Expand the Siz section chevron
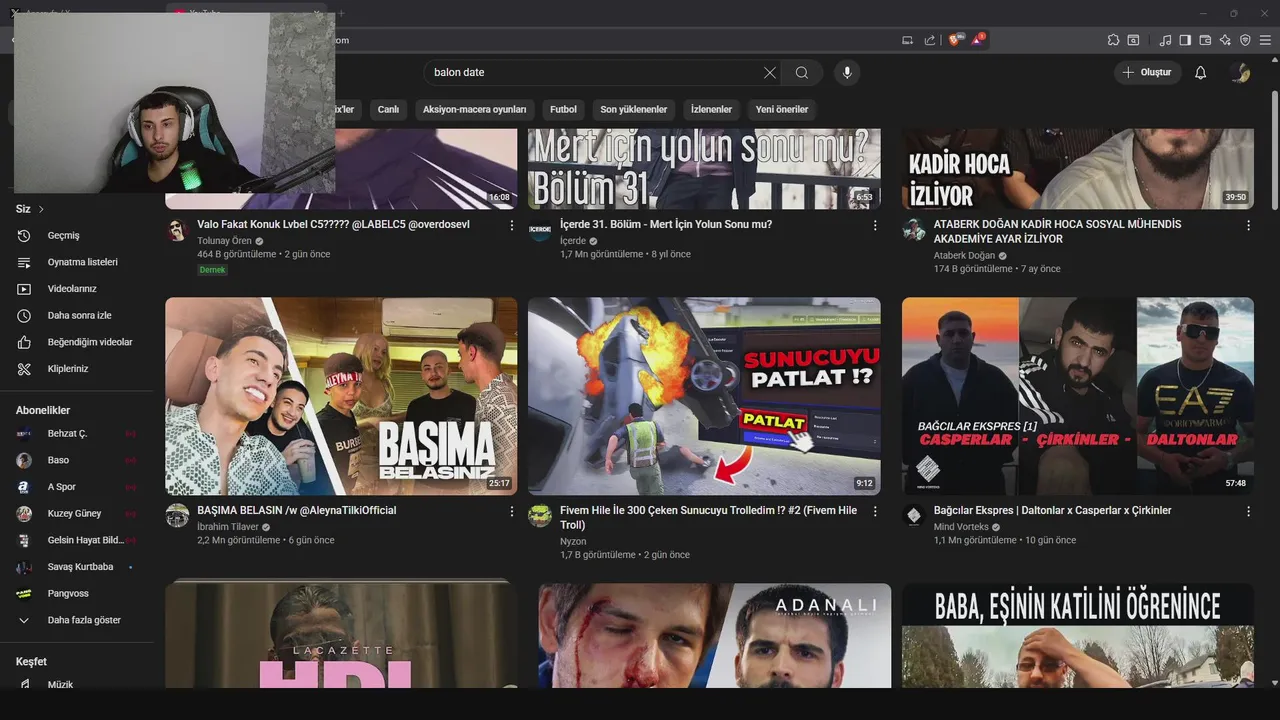Image resolution: width=1280 pixels, height=720 pixels. 41,209
